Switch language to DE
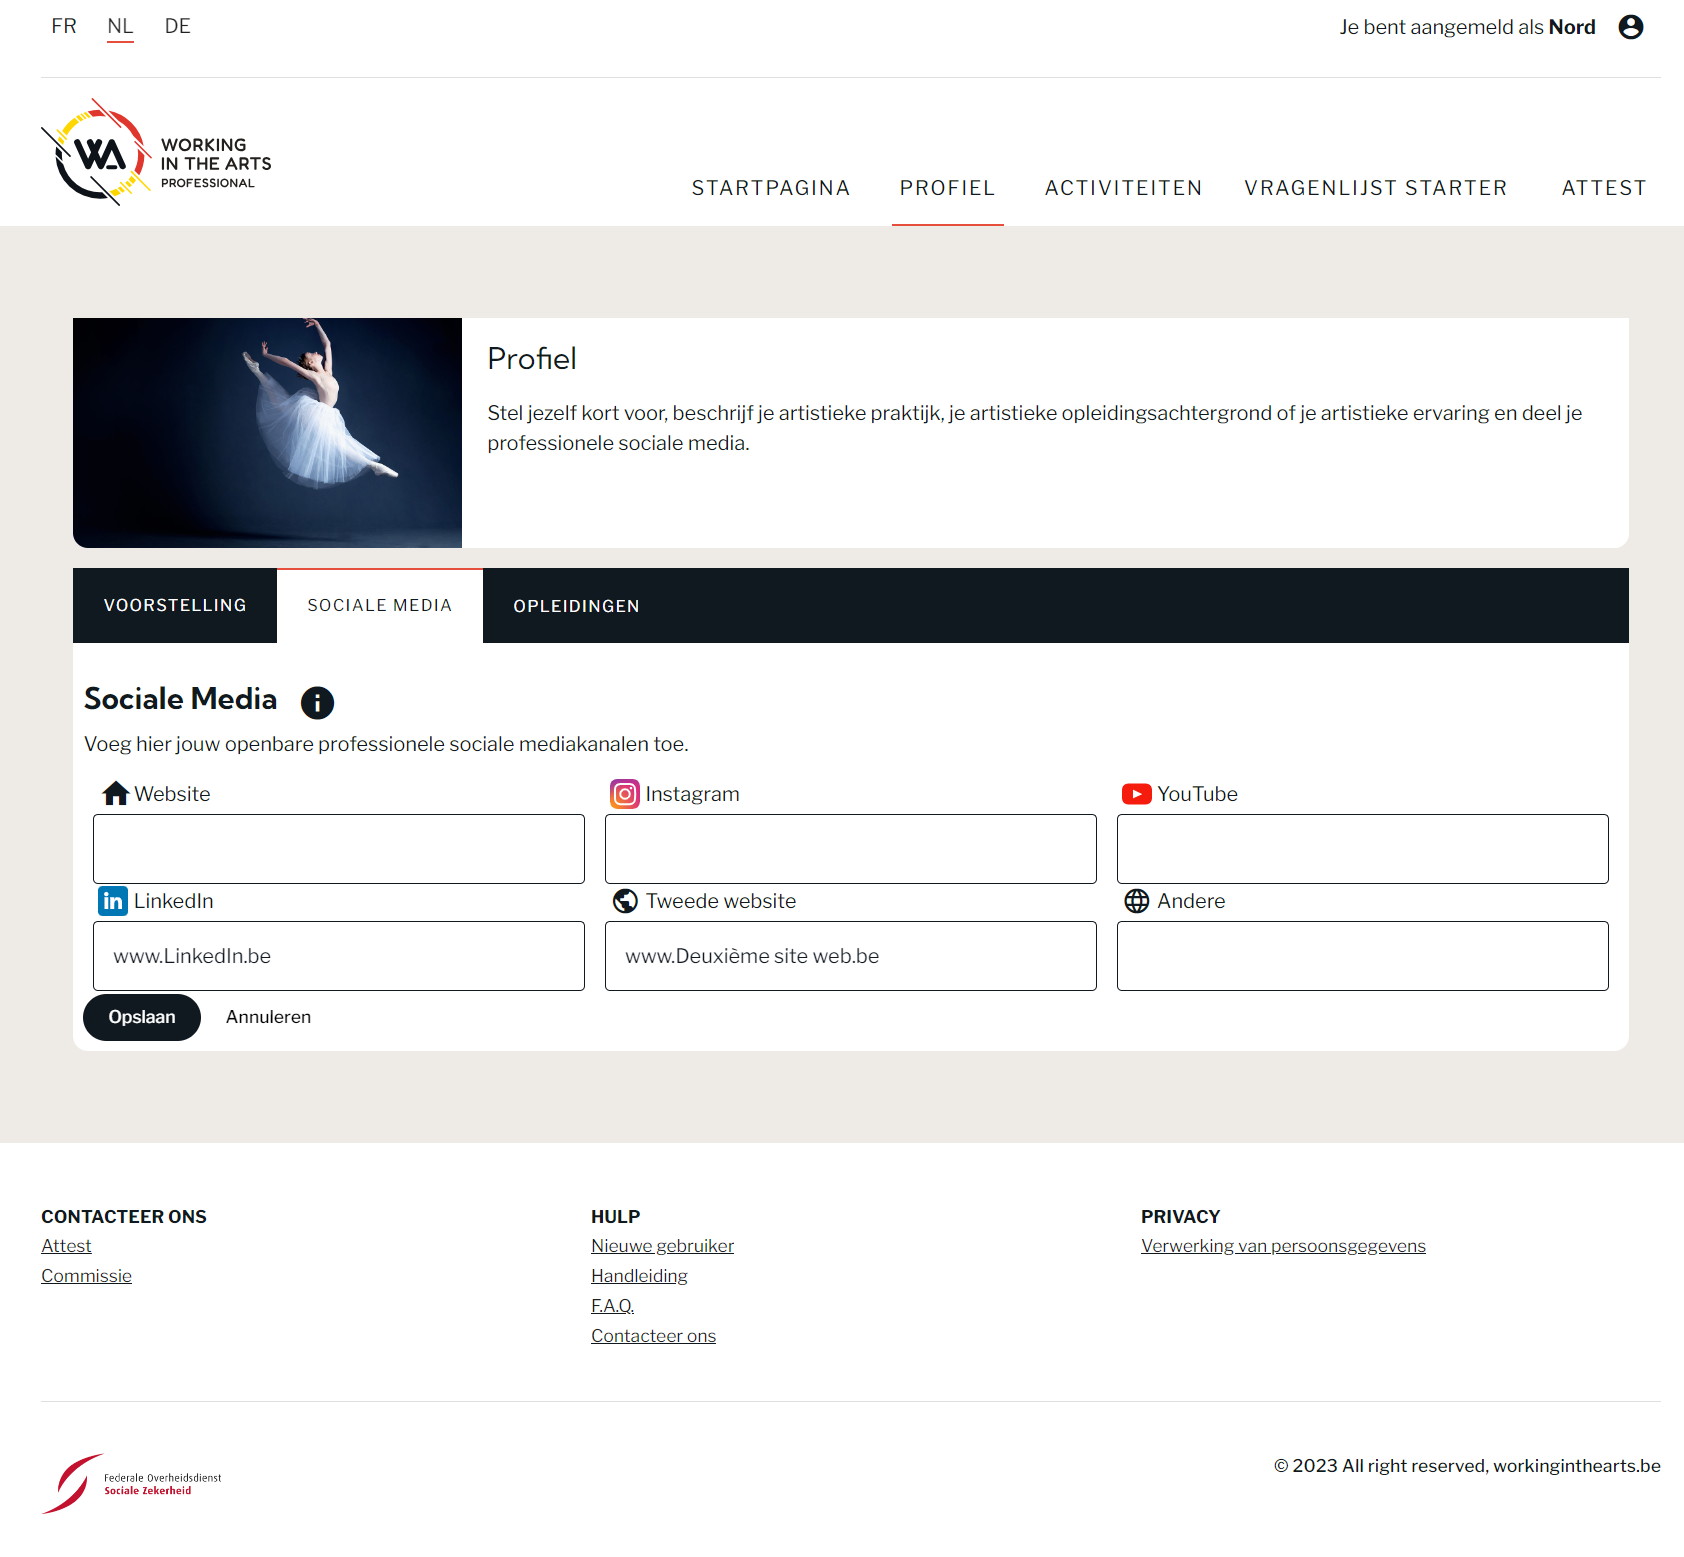 tap(178, 26)
